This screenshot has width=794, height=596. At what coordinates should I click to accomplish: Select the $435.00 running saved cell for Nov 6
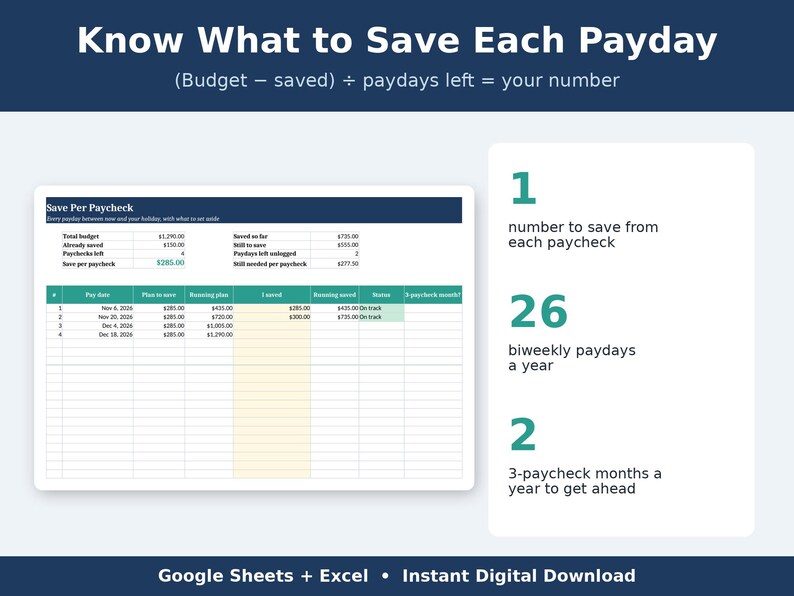[335, 308]
